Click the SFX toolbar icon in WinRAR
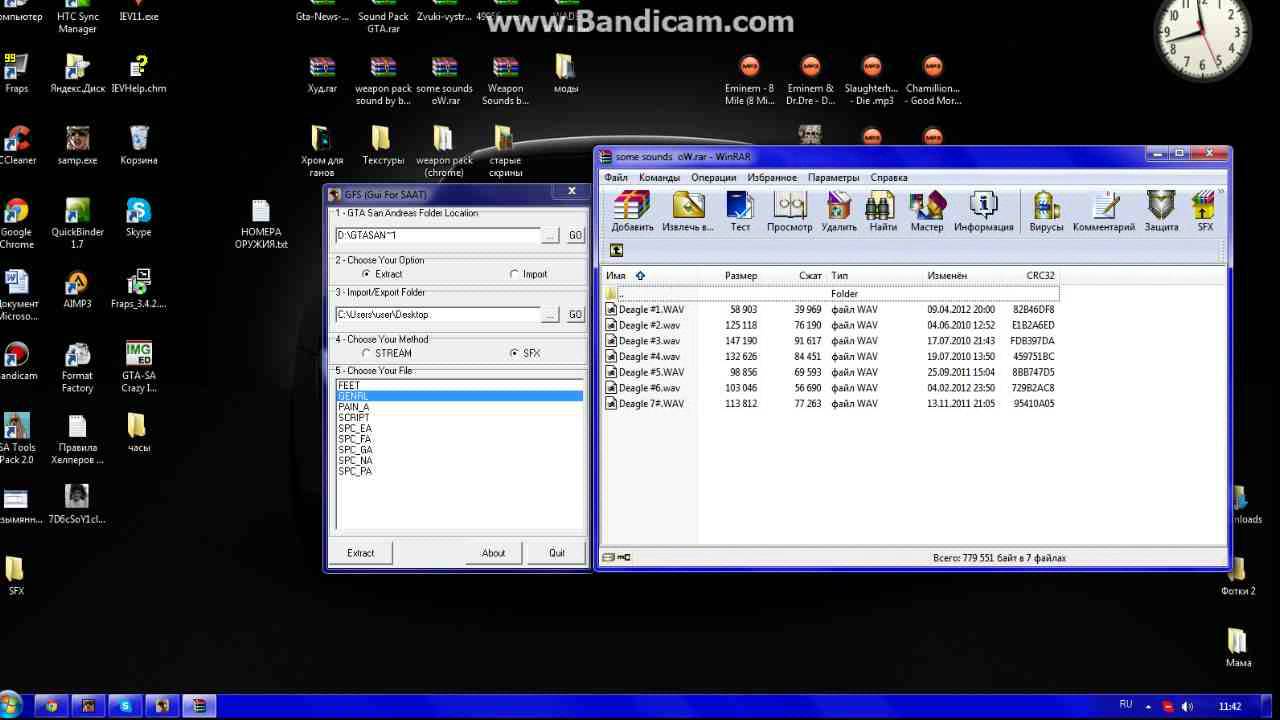 tap(1205, 212)
